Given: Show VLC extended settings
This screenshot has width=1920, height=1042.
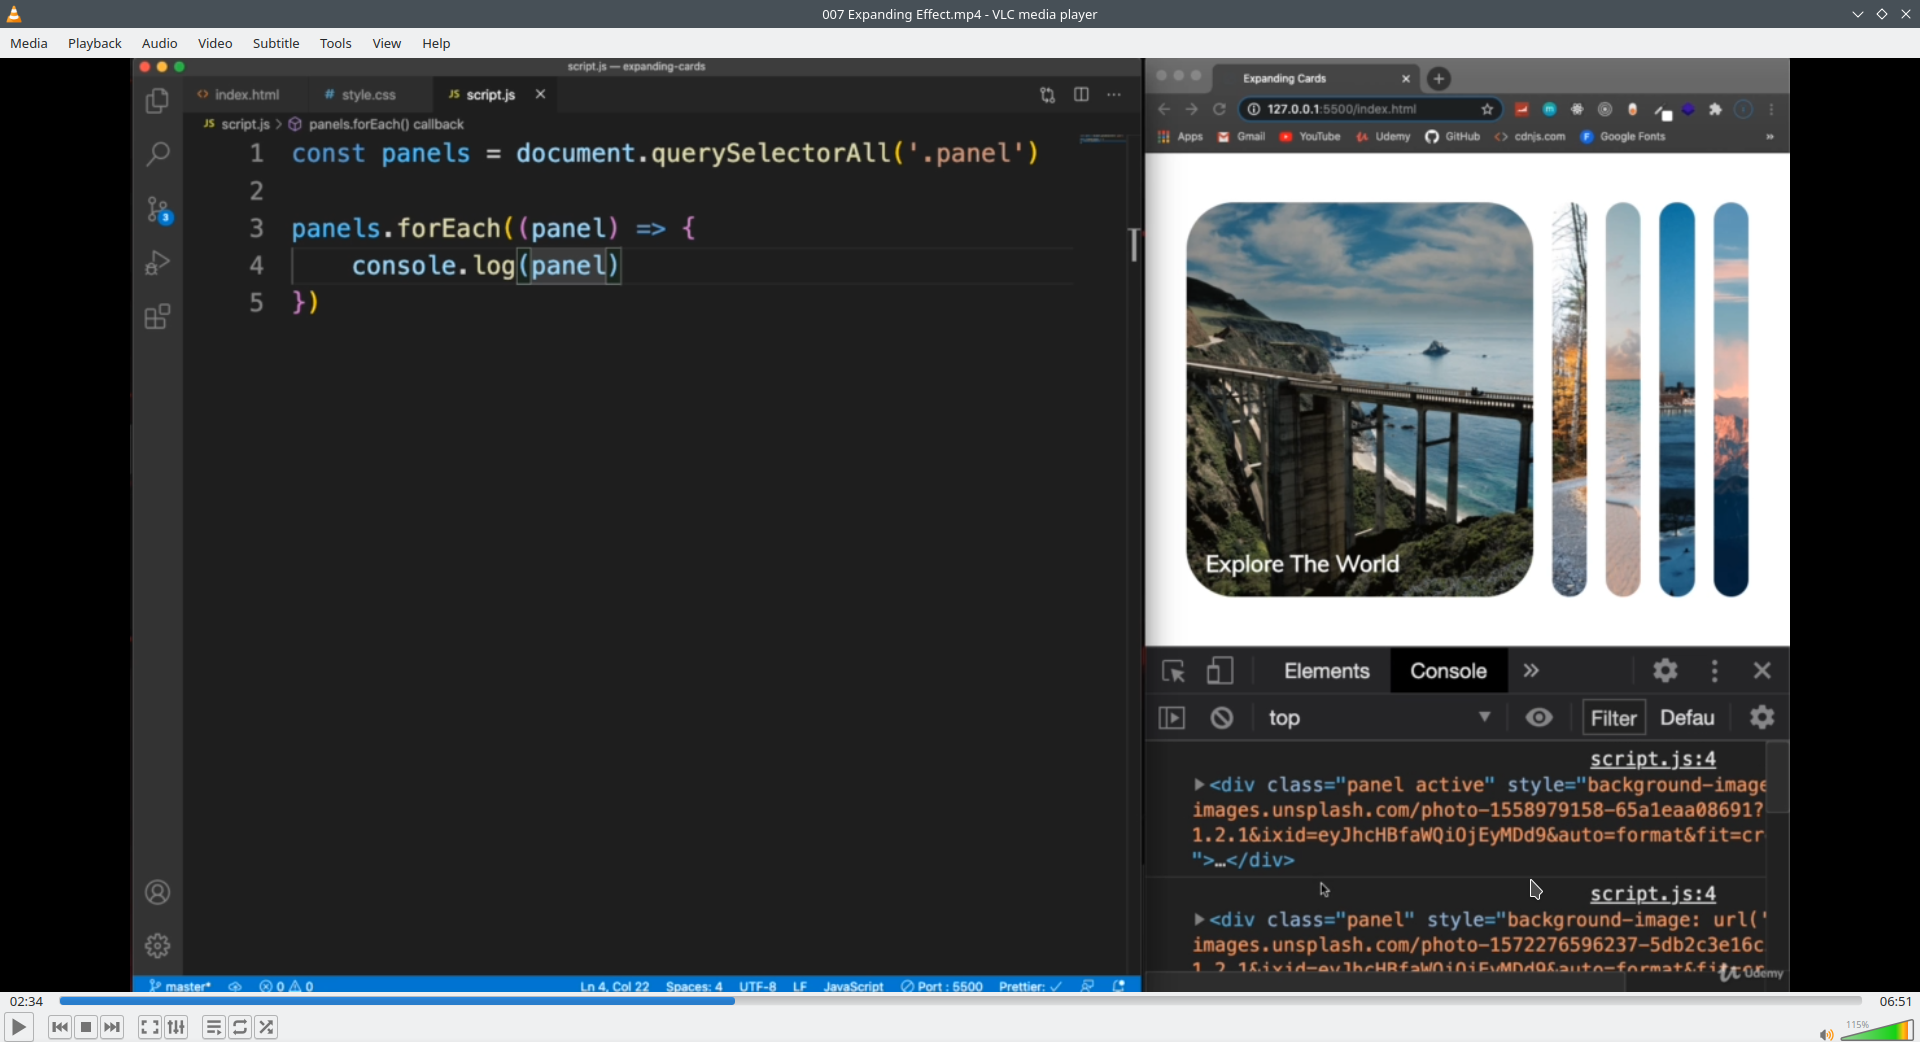Looking at the screenshot, I should 176,1027.
